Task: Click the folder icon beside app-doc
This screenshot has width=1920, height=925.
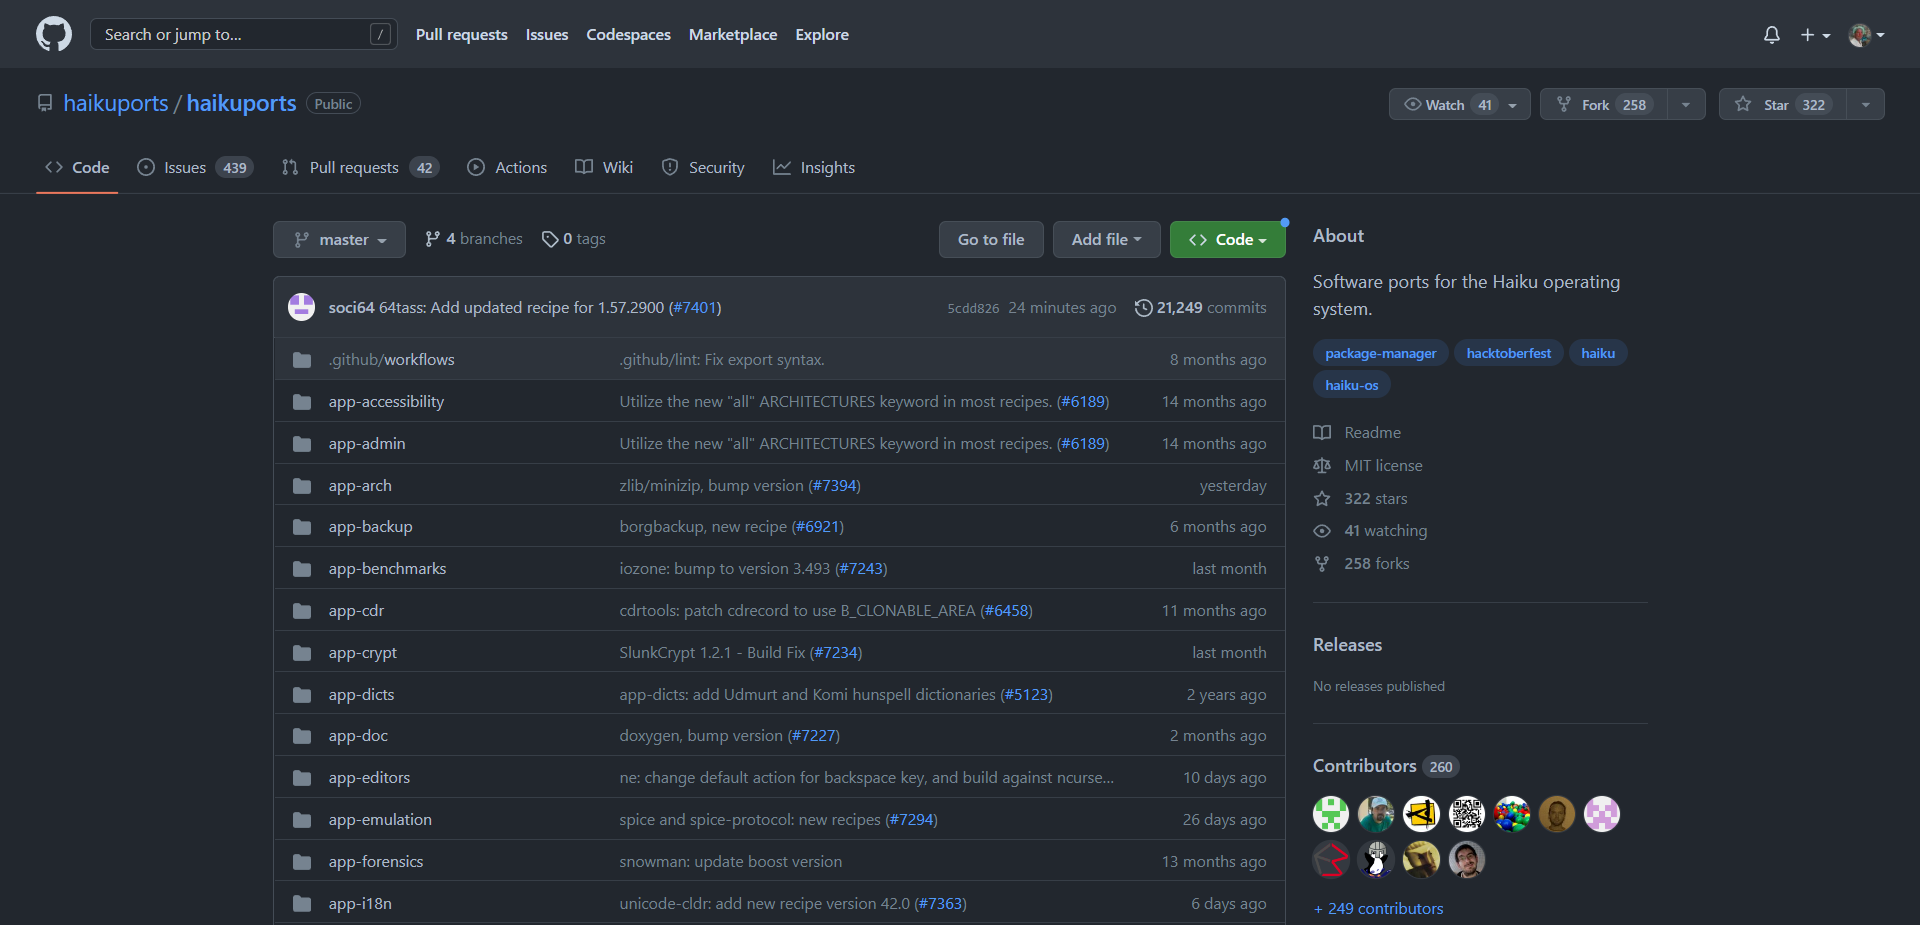Action: coord(302,736)
